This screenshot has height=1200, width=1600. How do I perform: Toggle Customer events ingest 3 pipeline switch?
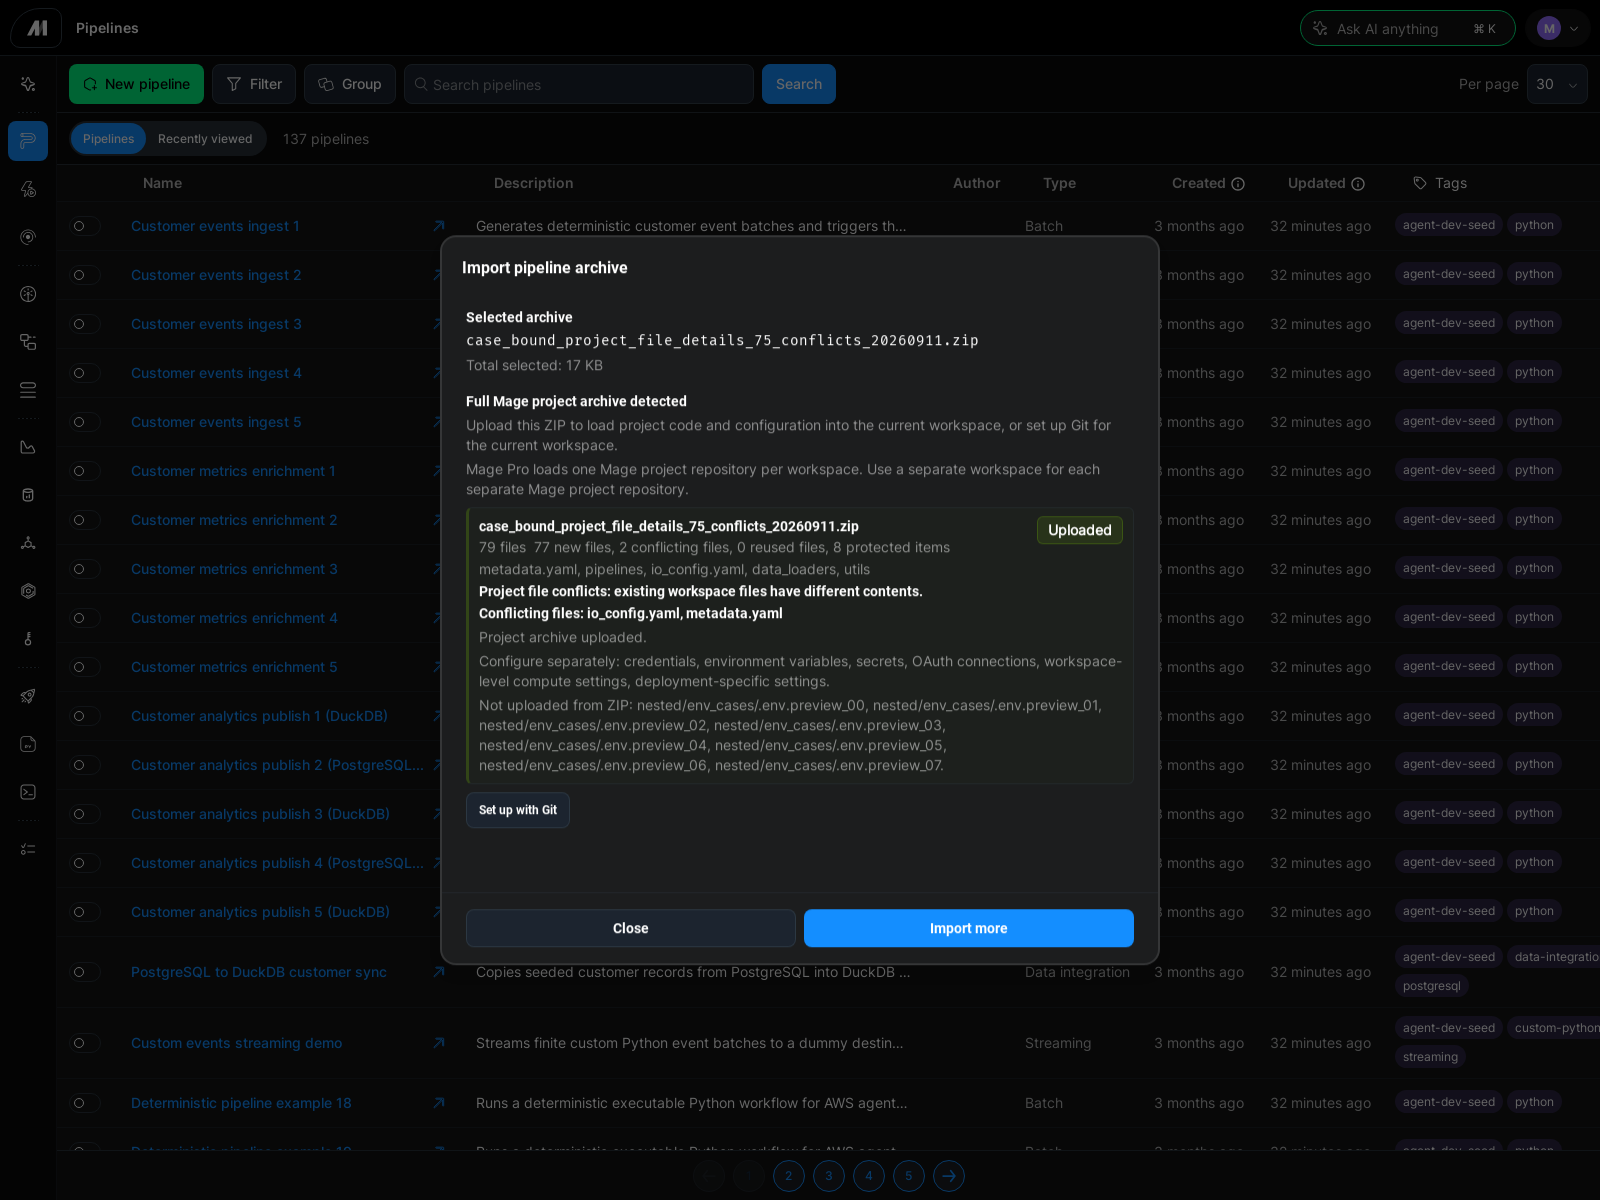85,324
